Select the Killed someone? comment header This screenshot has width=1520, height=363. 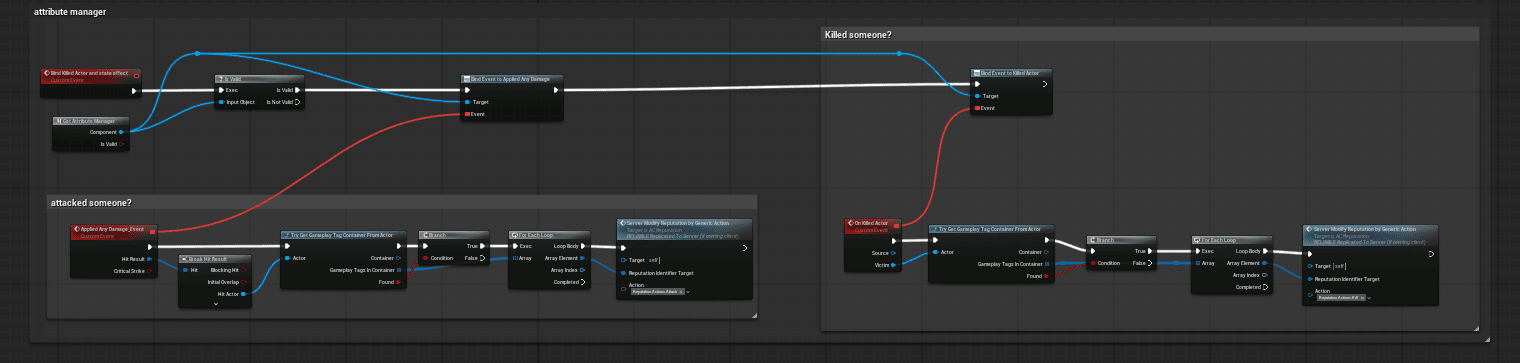pyautogui.click(x=858, y=35)
